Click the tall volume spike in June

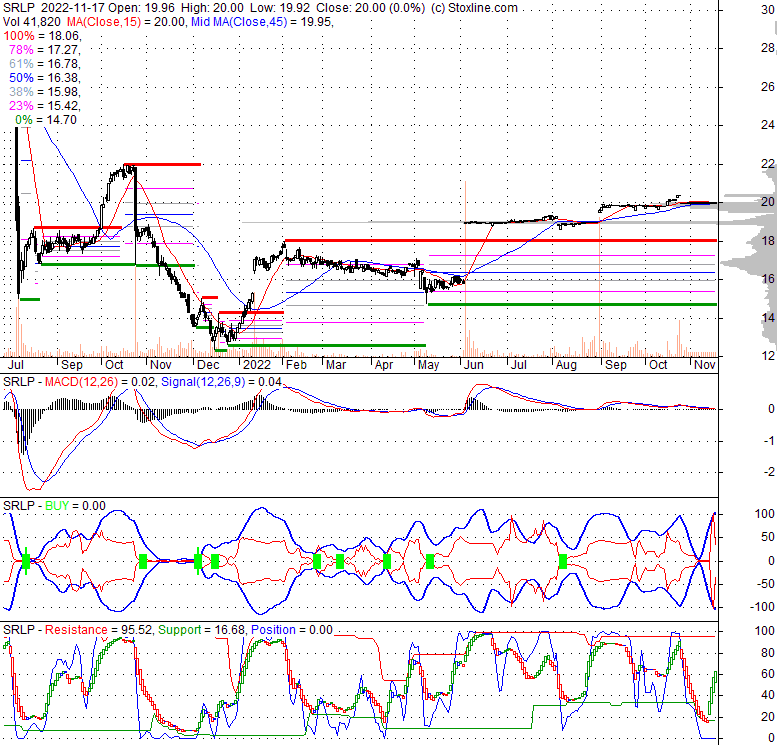pos(465,269)
